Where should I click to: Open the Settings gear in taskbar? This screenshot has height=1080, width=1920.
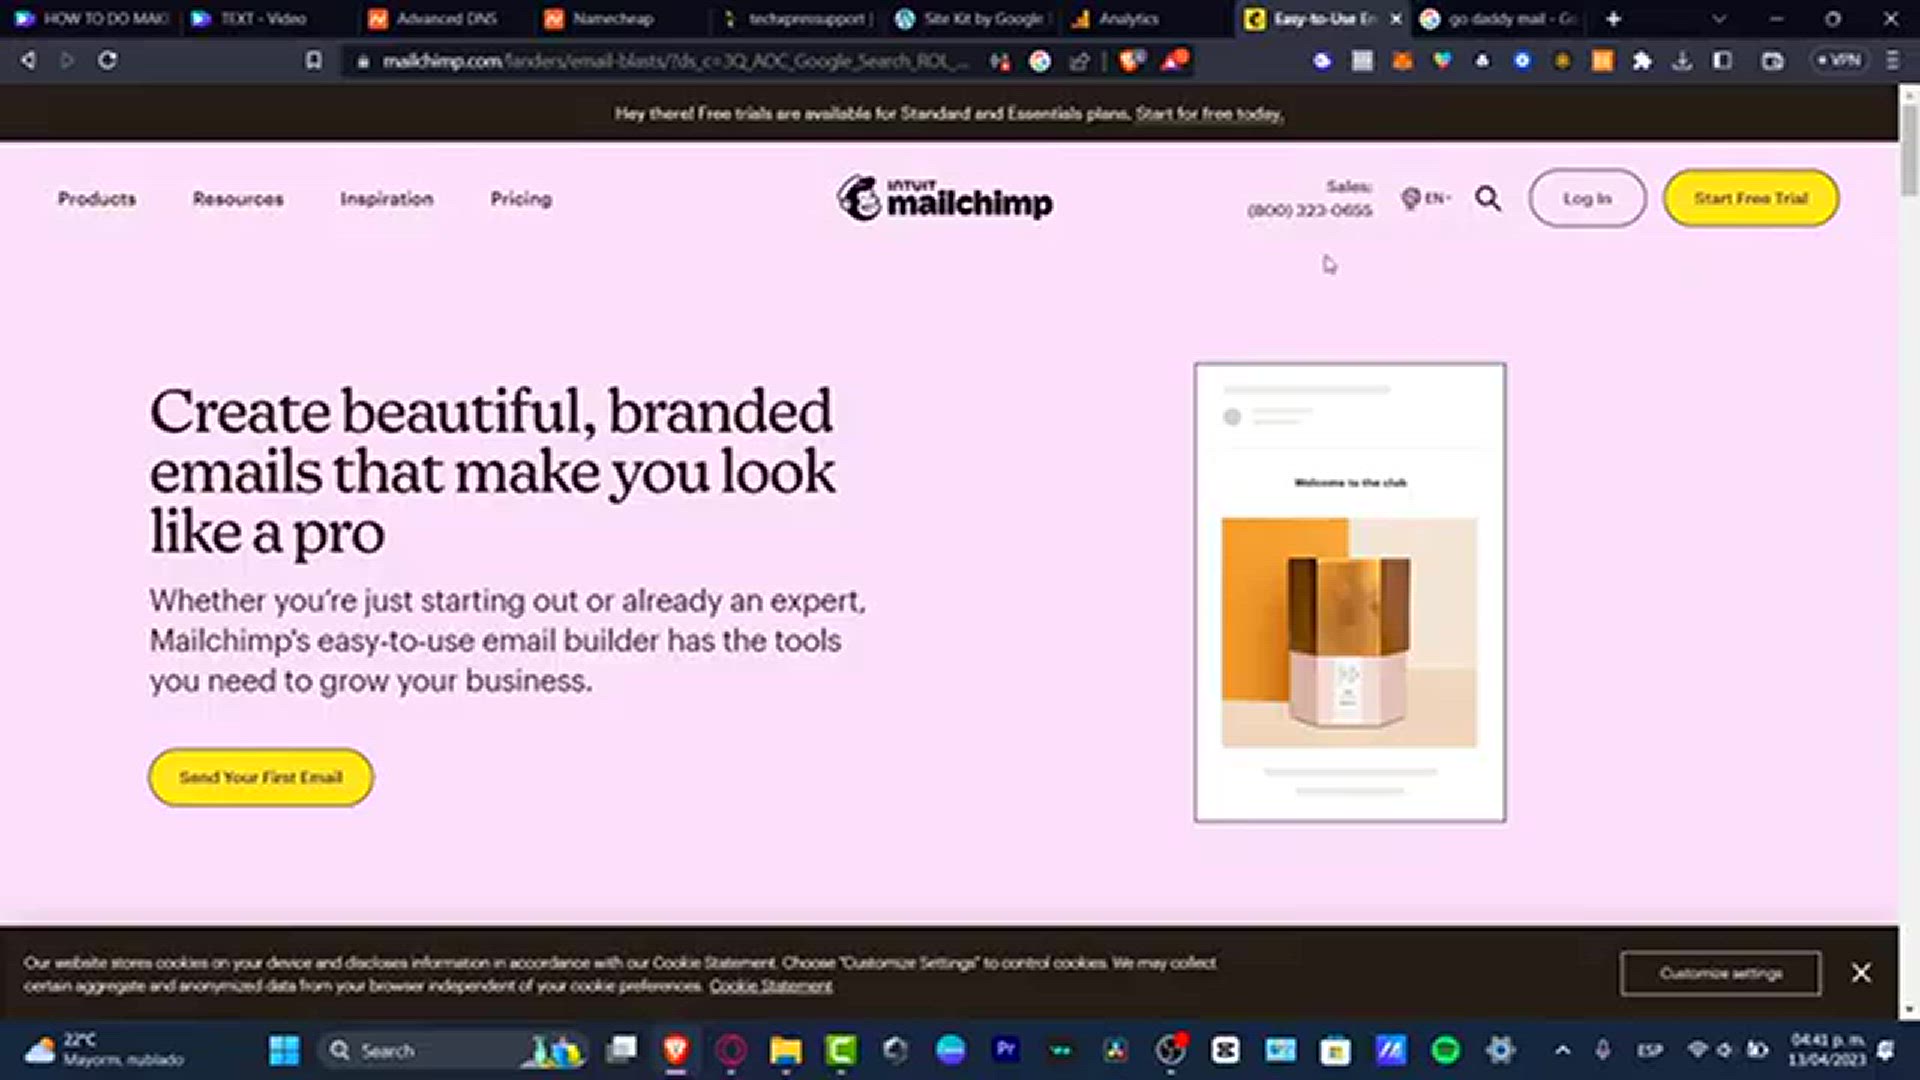pos(1500,1050)
